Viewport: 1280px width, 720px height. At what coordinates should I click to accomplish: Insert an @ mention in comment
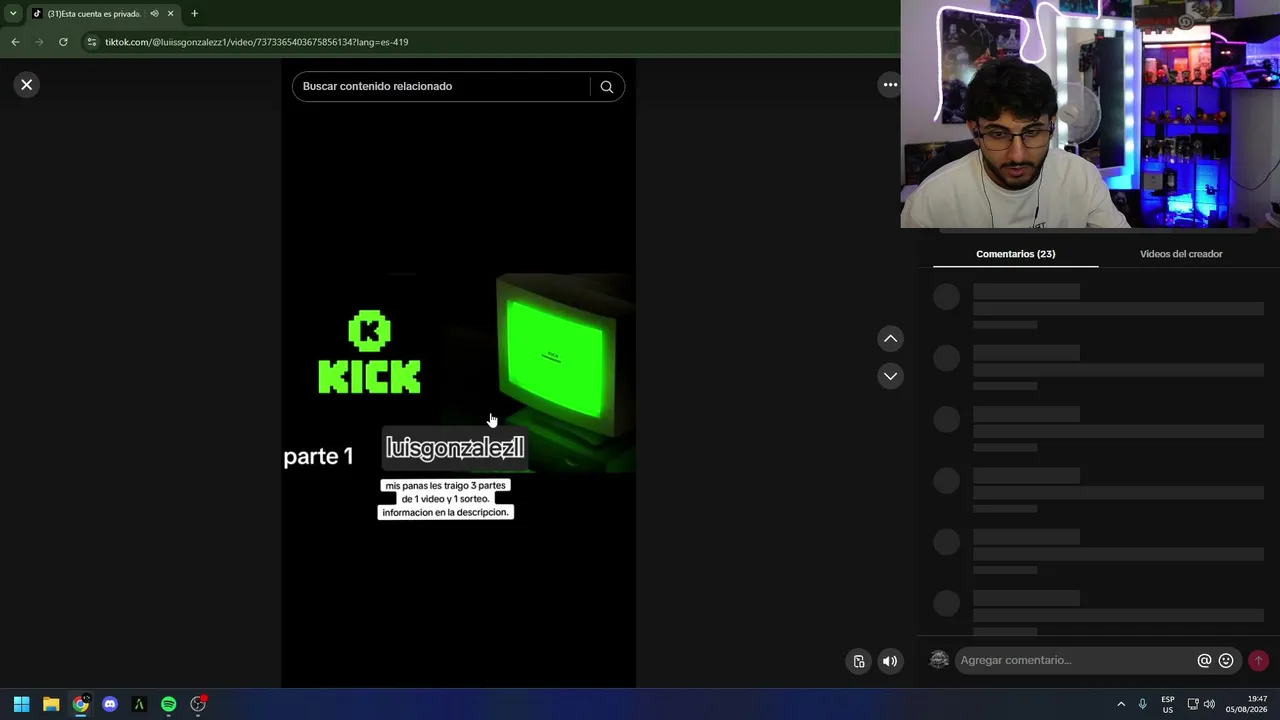pos(1204,661)
